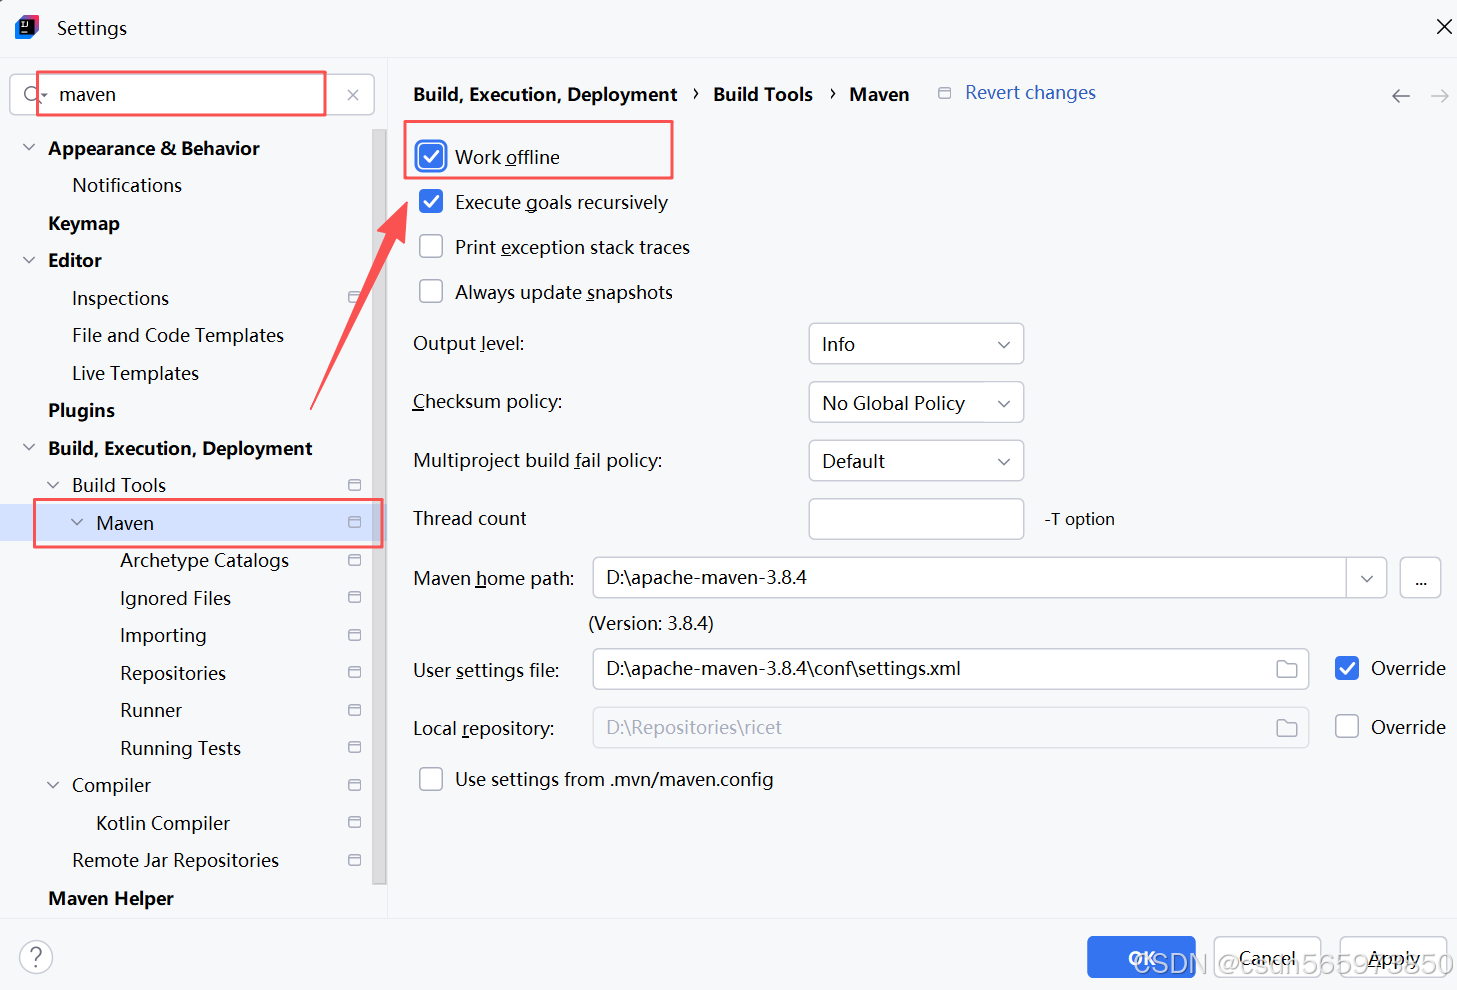The width and height of the screenshot is (1457, 990).
Task: Select the Repositories tree item
Action: [x=173, y=673]
